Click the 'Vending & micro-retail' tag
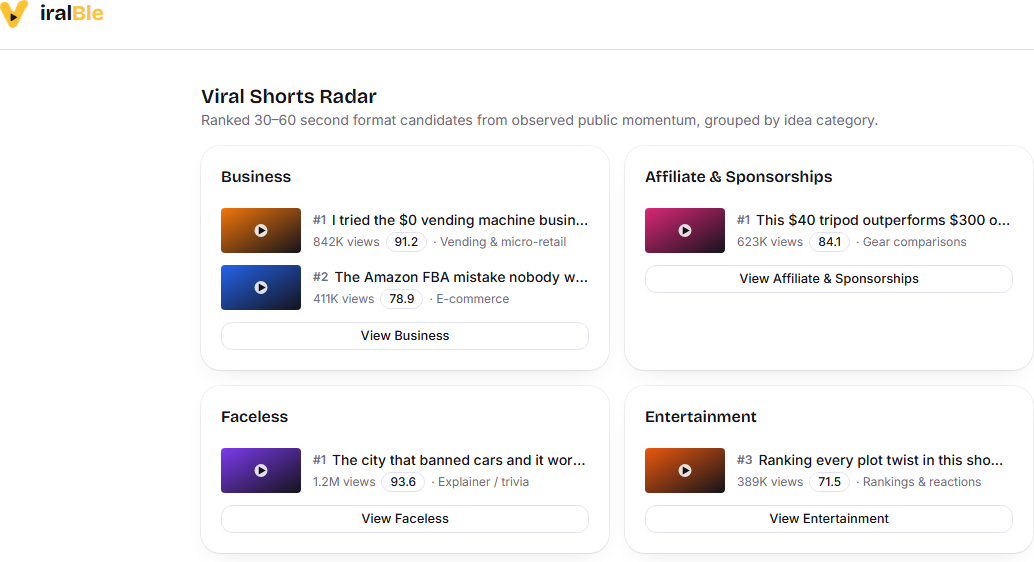This screenshot has width=1034, height=562. [503, 242]
